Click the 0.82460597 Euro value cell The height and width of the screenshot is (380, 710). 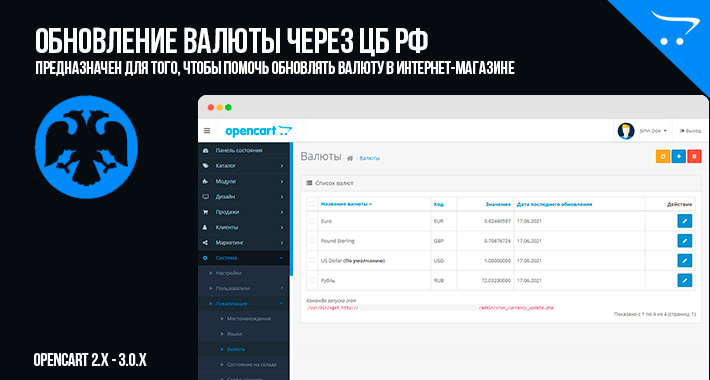click(x=497, y=221)
